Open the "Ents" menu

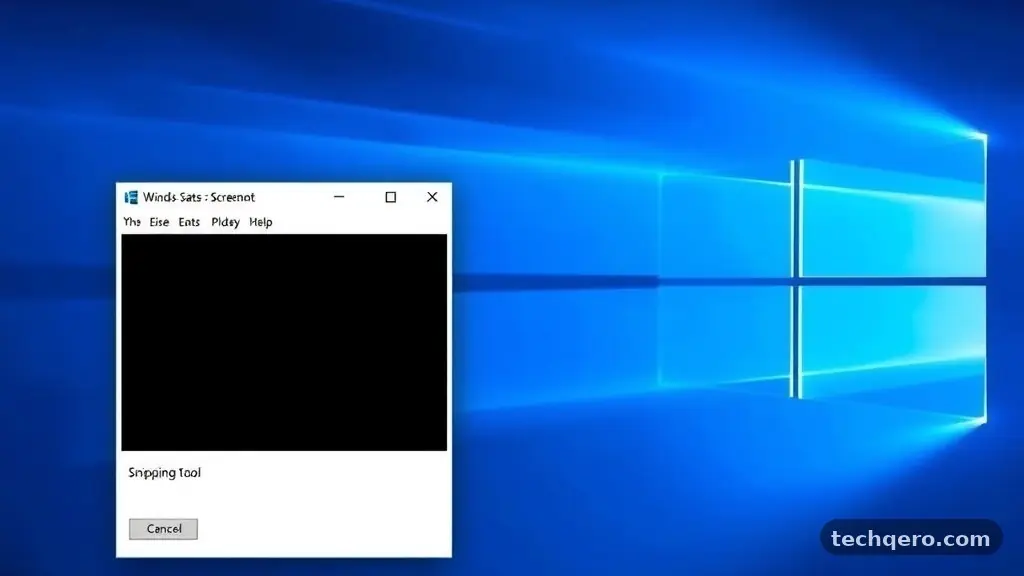189,222
